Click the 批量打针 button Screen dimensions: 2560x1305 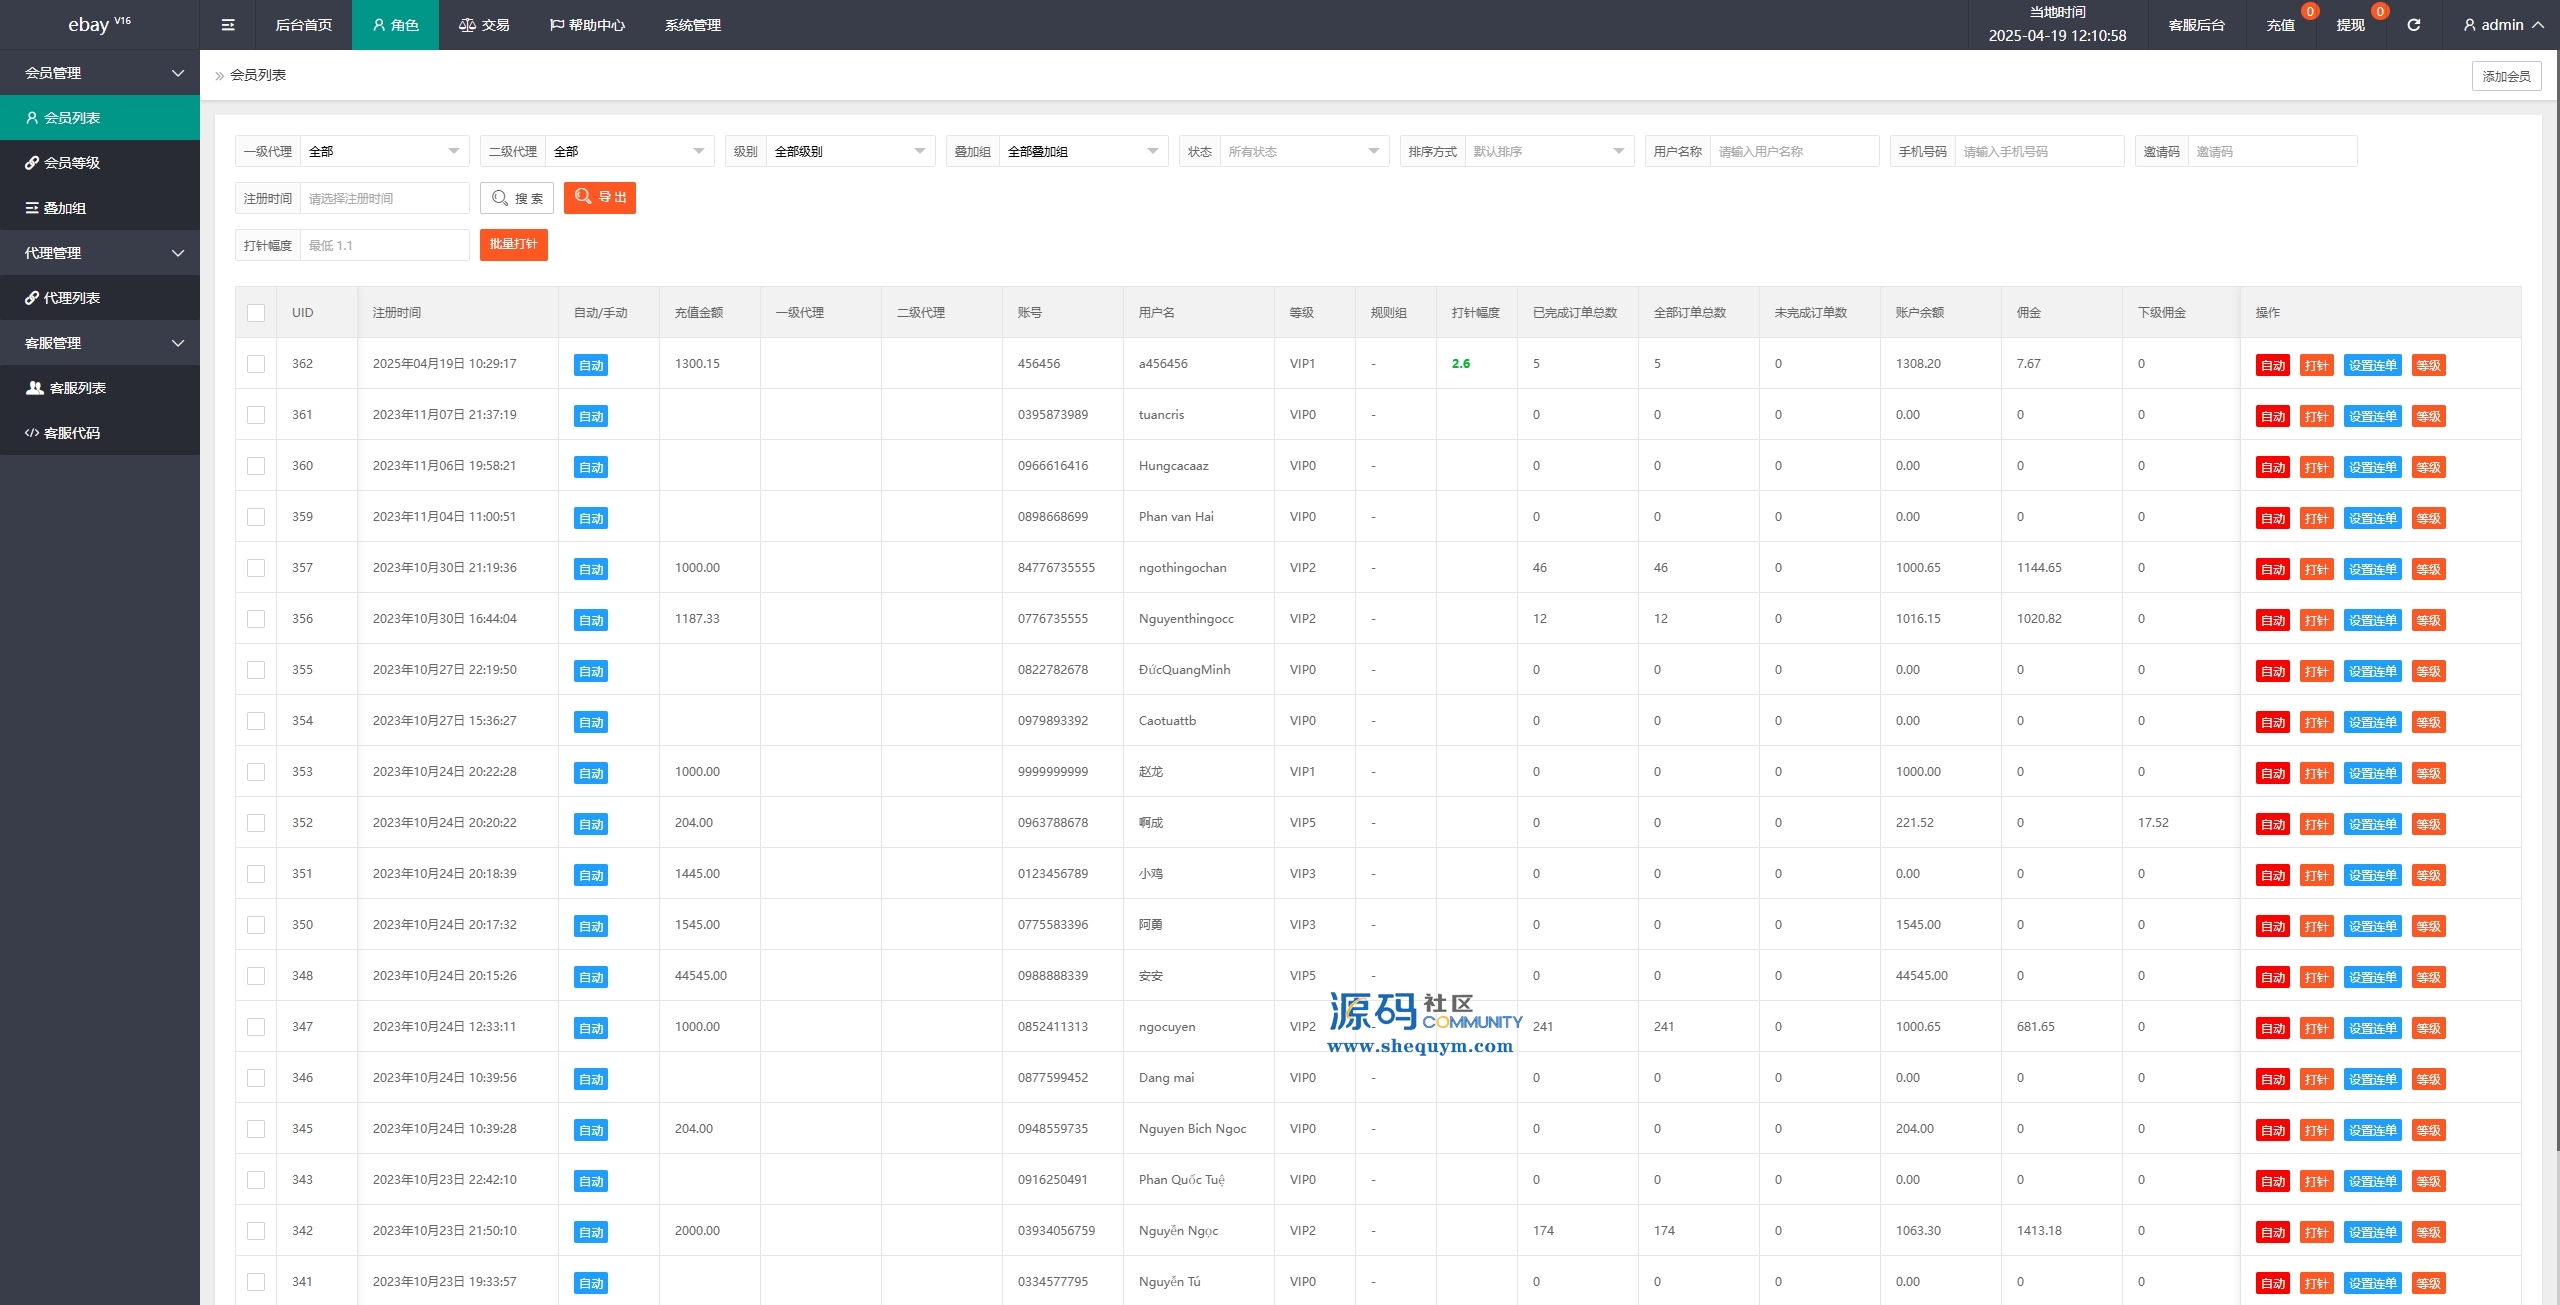coord(513,244)
